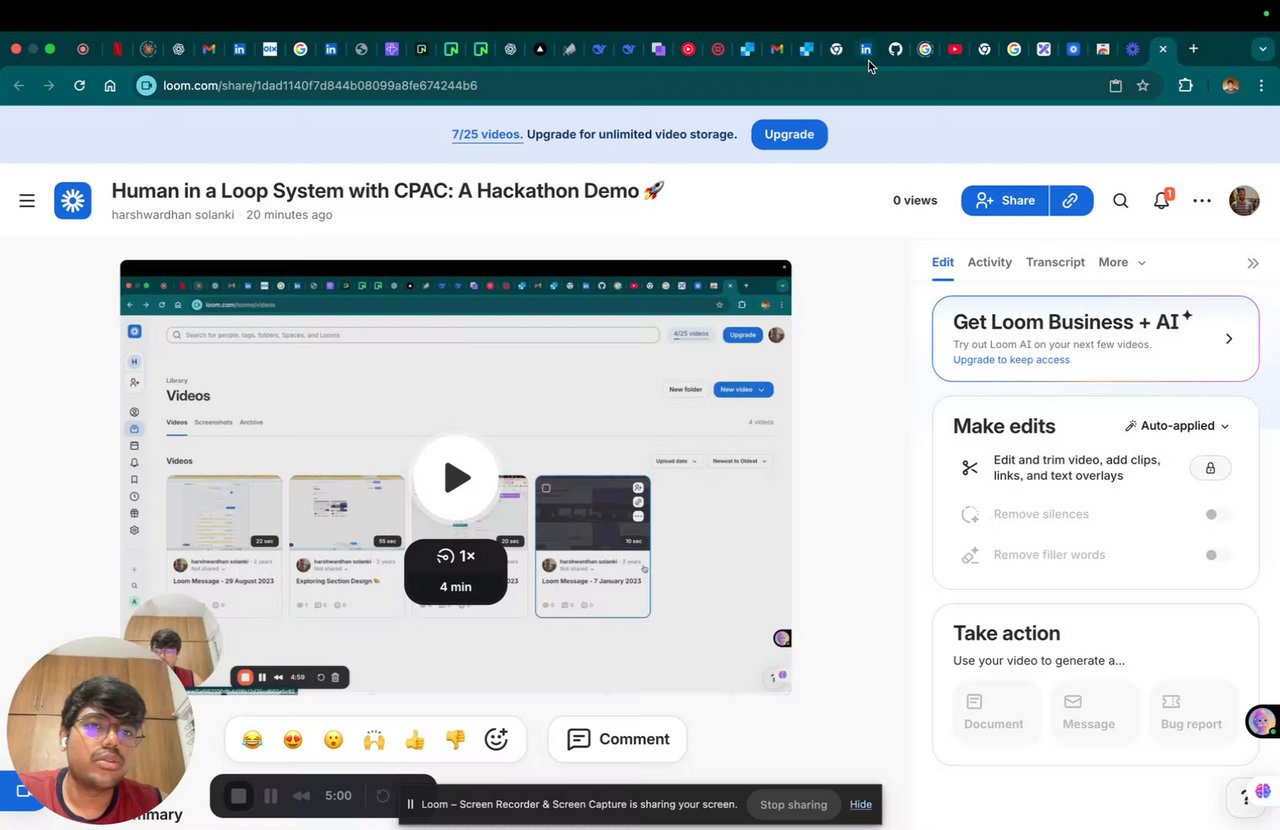Switch to the YouTube browser tab
The image size is (1280, 830).
click(x=954, y=49)
